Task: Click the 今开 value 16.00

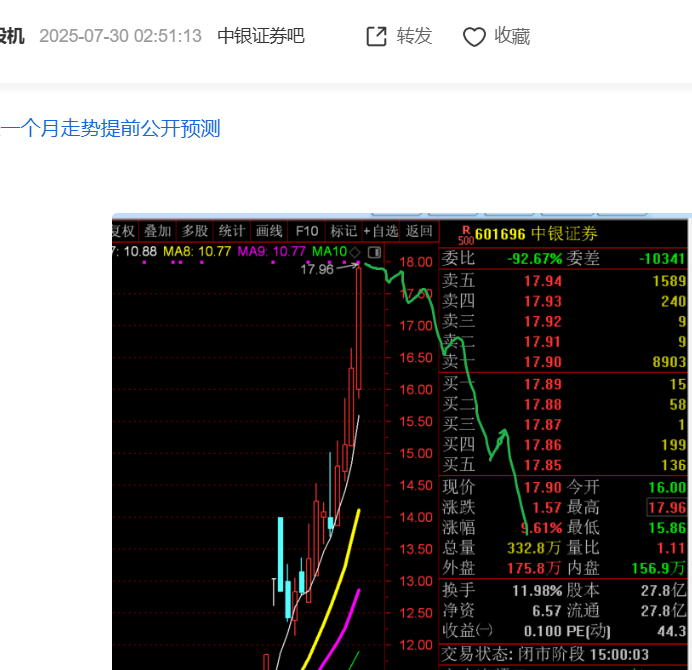Action: pyautogui.click(x=667, y=488)
